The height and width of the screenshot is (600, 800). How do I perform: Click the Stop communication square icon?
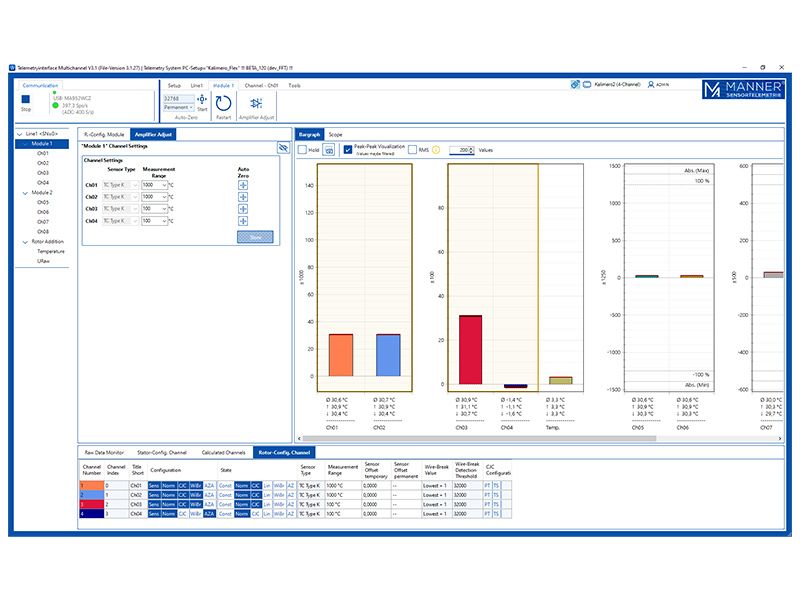click(x=26, y=99)
